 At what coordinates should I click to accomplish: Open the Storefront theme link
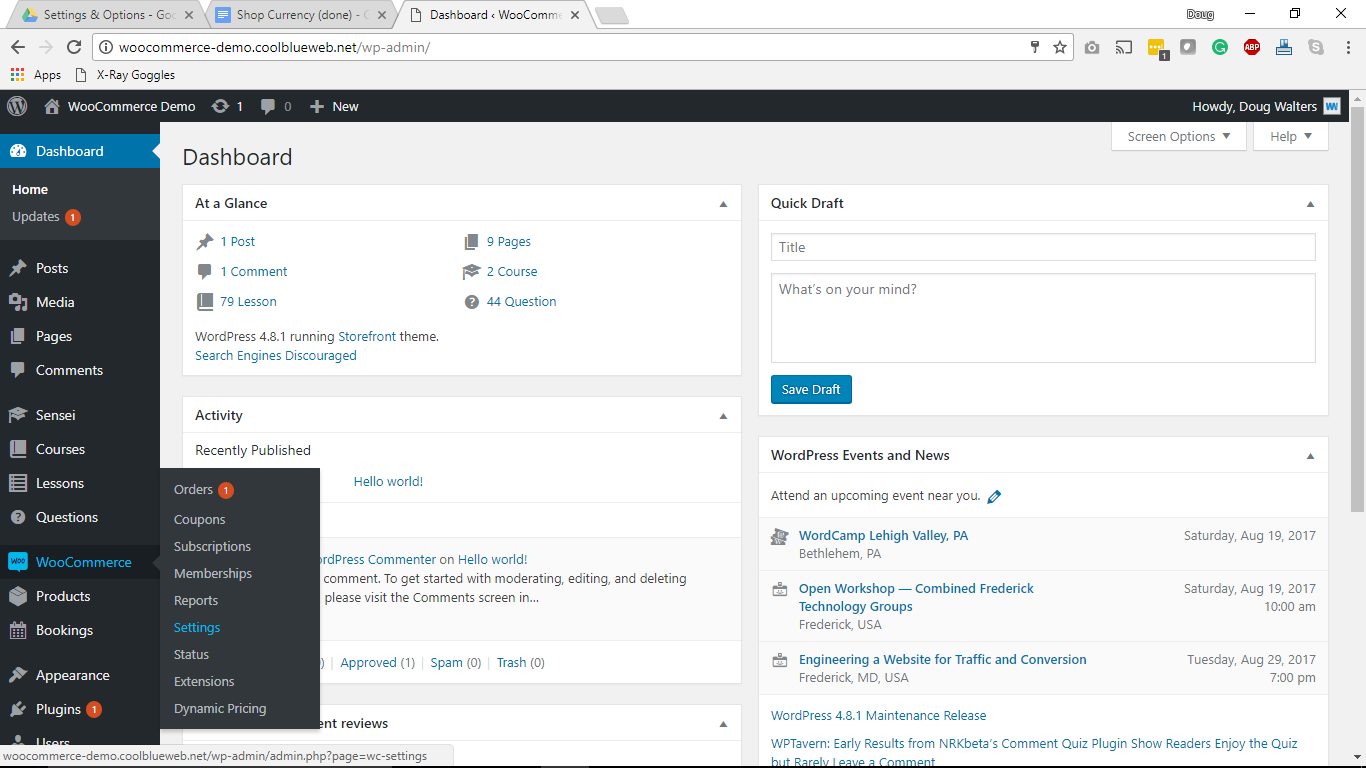pos(367,336)
